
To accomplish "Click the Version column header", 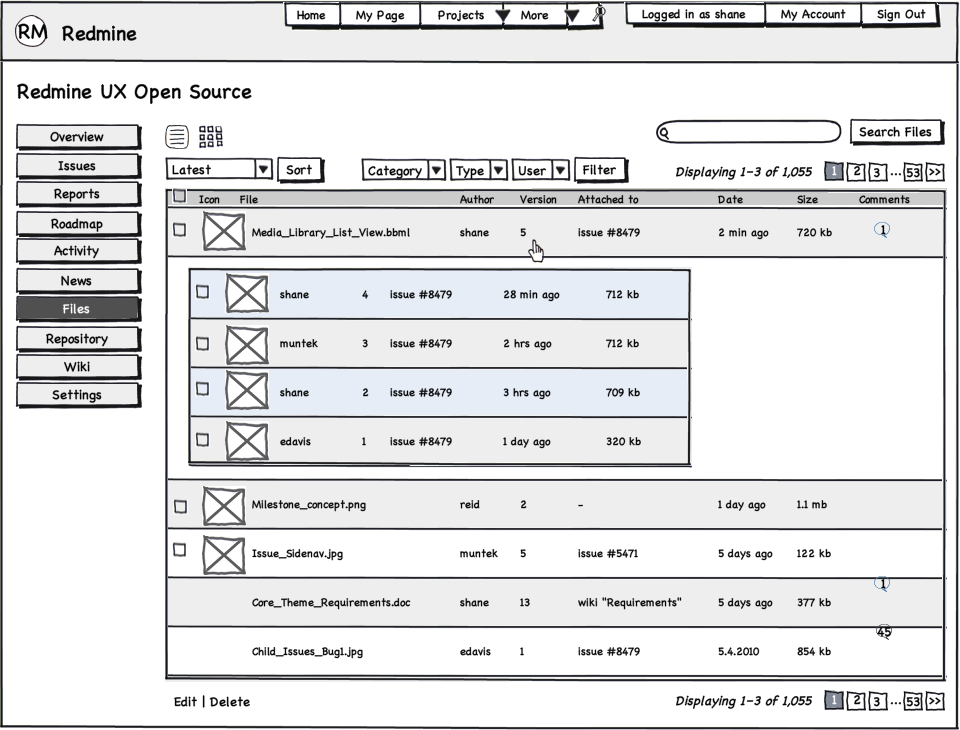I will point(538,200).
